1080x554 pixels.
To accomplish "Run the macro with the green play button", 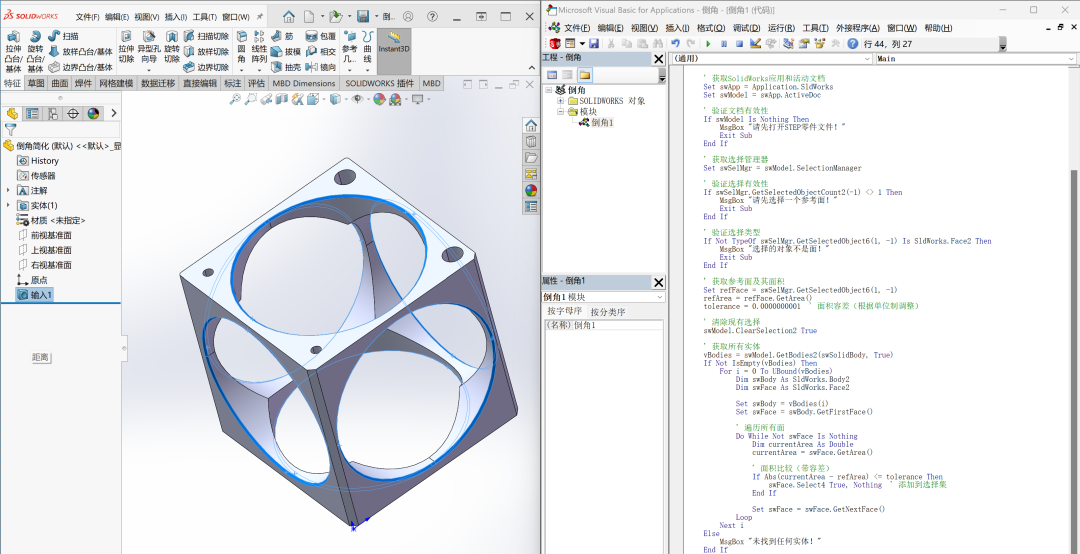I will tap(708, 43).
